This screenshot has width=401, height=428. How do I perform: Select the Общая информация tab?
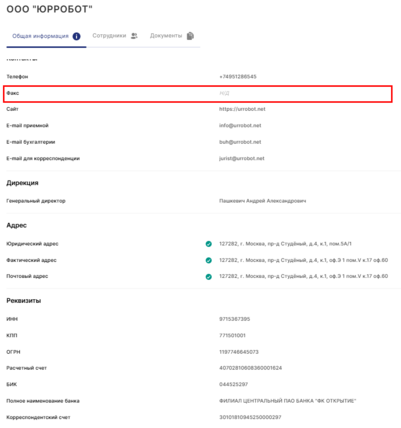(x=46, y=36)
